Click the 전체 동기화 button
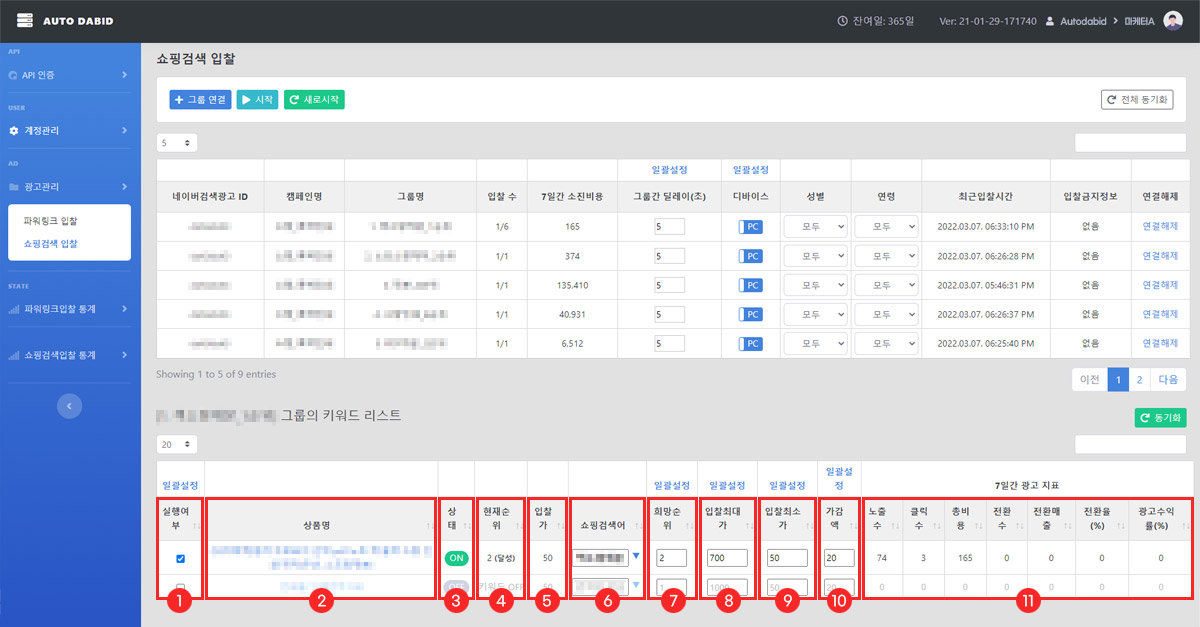 [x=1137, y=99]
